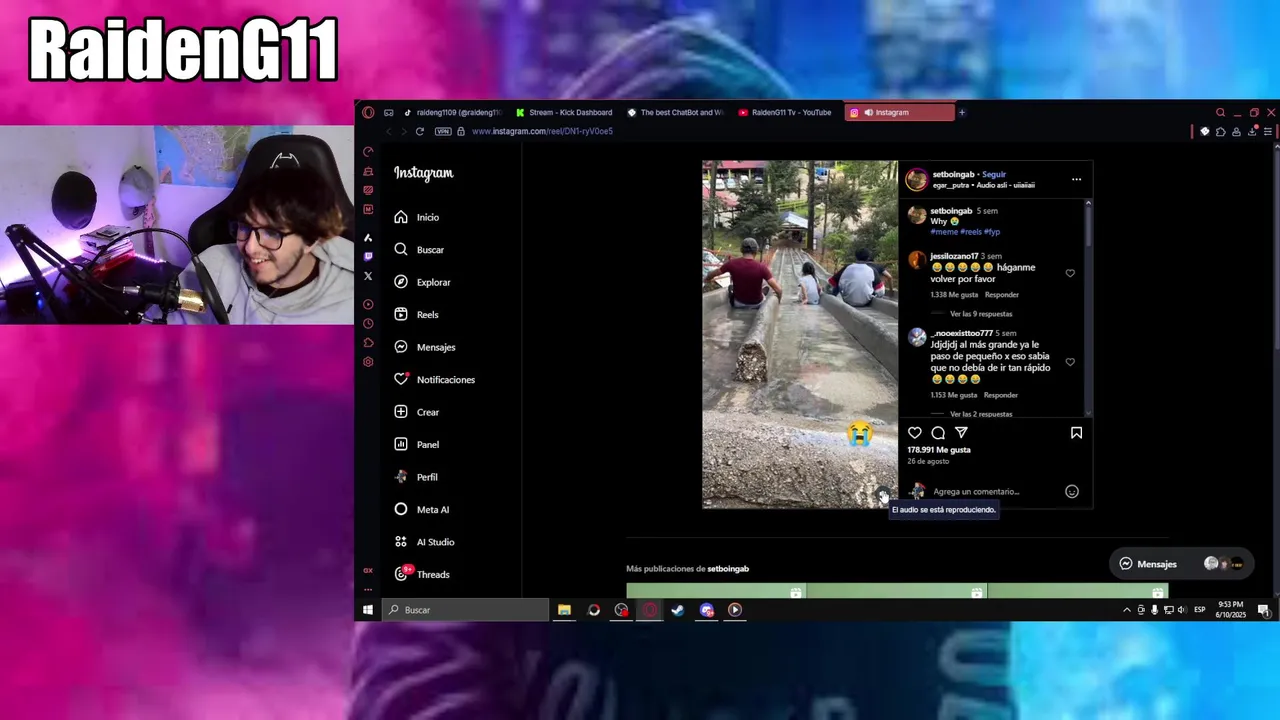Open Perfil avatar in sidebar

pos(401,477)
